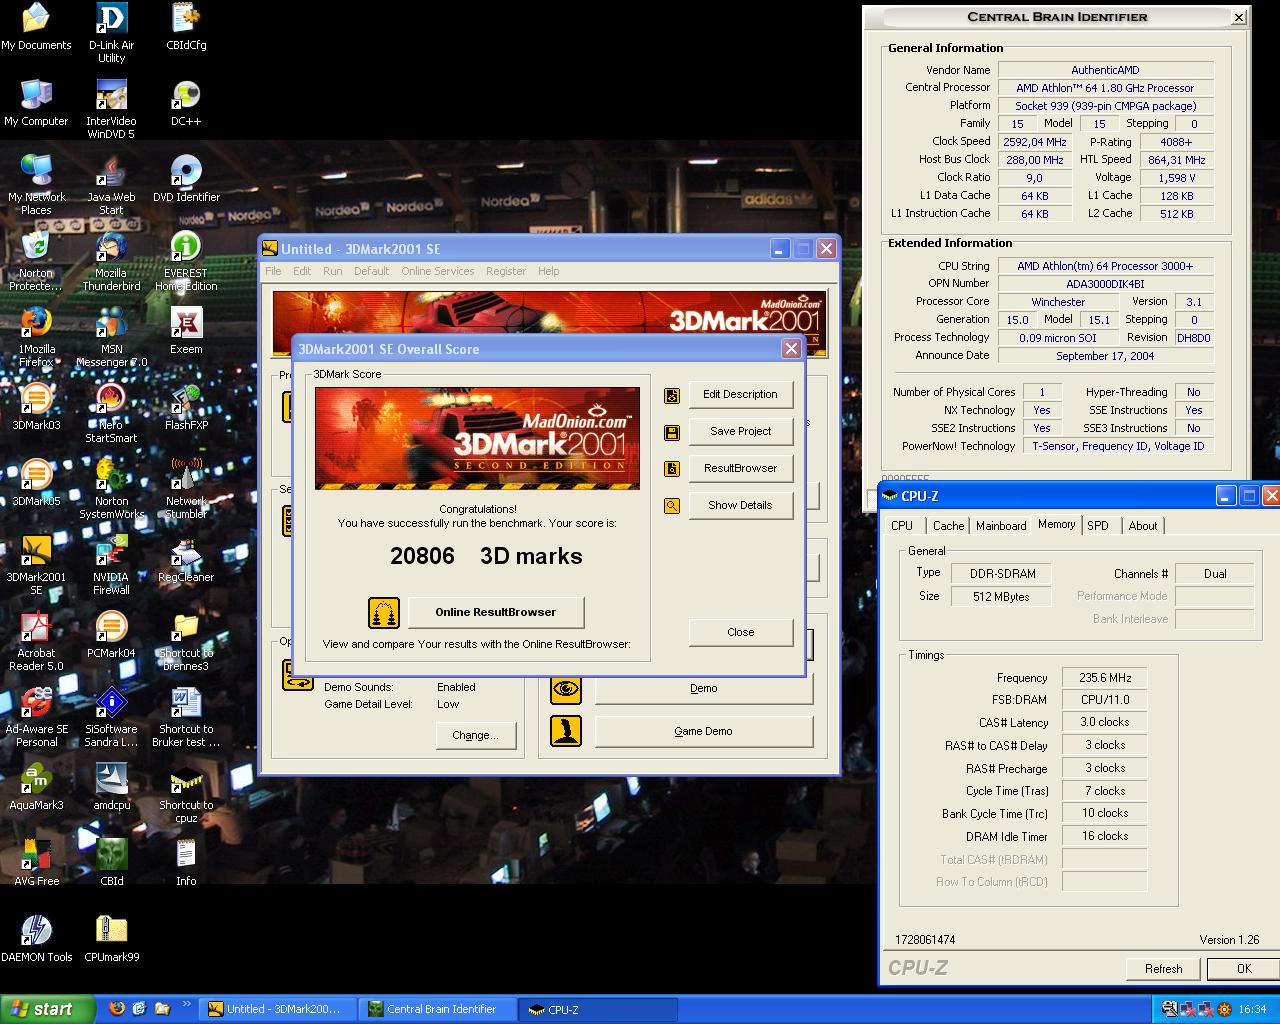This screenshot has width=1280, height=1024.
Task: Click the Online ResultBrowser button
Action: coord(495,612)
